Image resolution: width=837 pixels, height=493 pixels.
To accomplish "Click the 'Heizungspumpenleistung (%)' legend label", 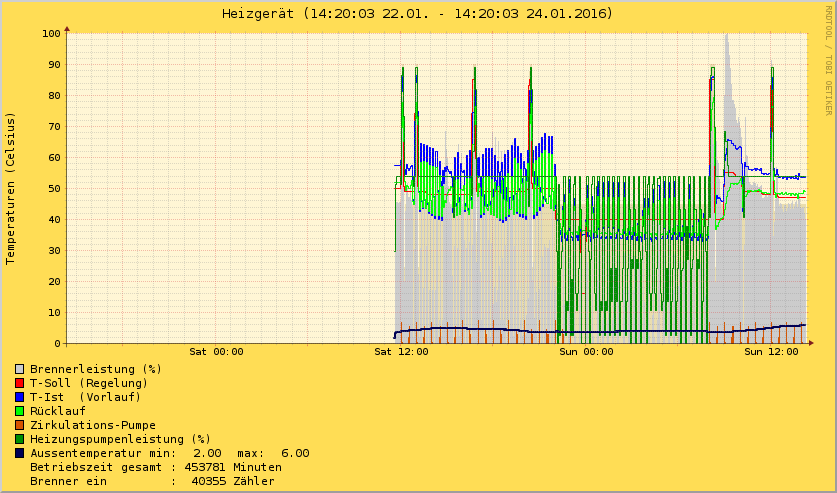I will pyautogui.click(x=121, y=439).
